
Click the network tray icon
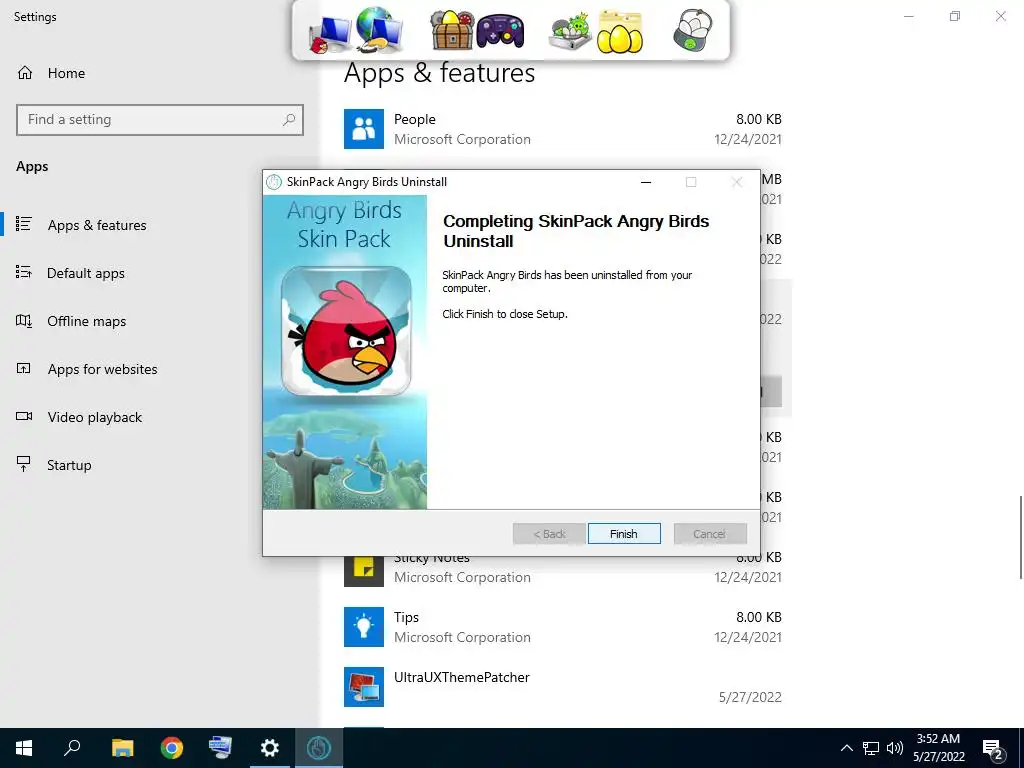tap(871, 748)
